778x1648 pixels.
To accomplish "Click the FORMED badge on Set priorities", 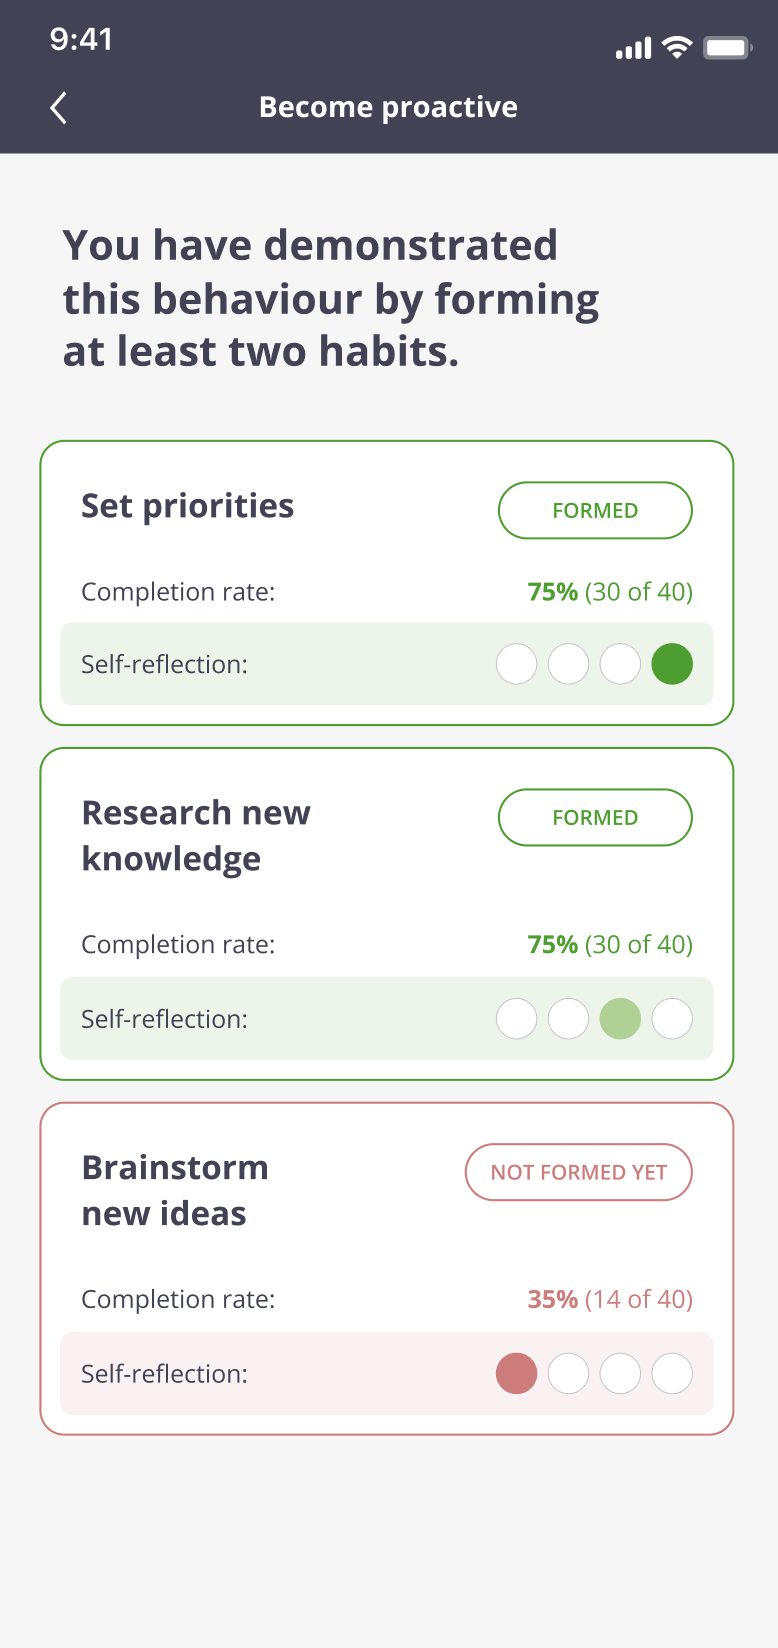I will click(595, 511).
